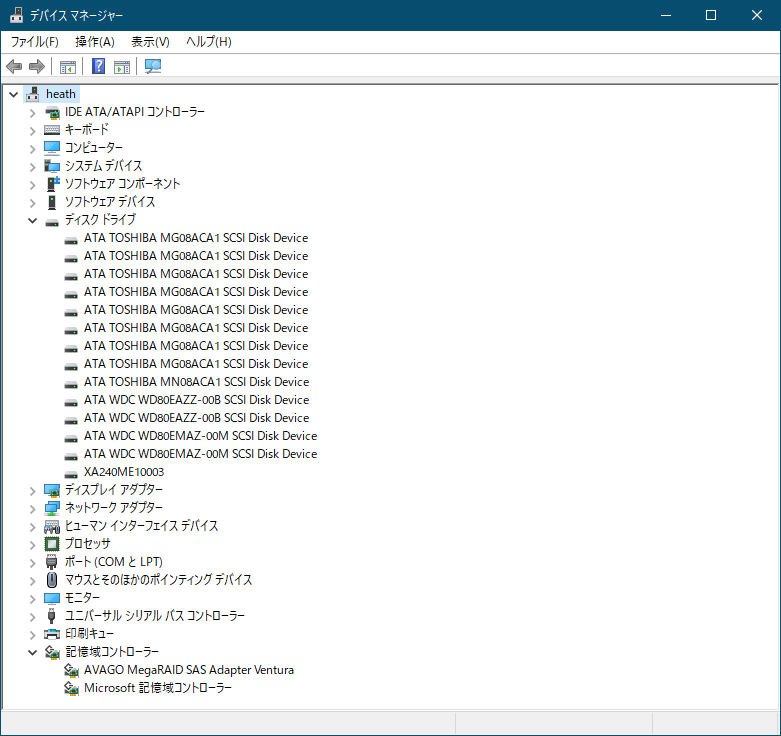Image resolution: width=781 pixels, height=736 pixels.
Task: Click the mouse pointing devices icon
Action: [52, 580]
